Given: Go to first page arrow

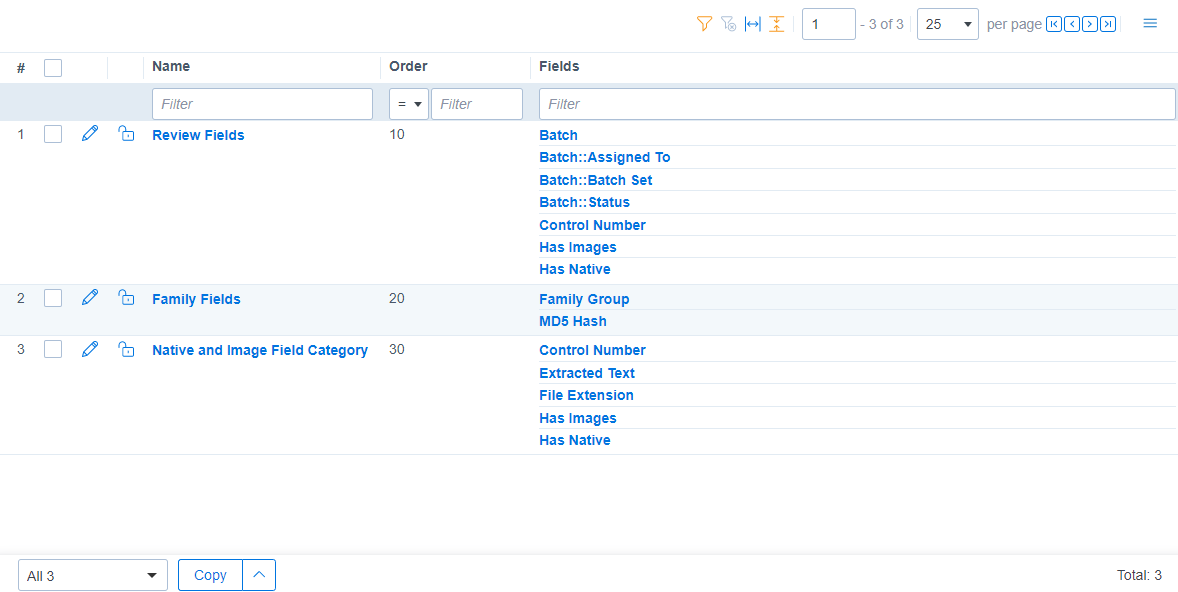Looking at the screenshot, I should [1054, 24].
